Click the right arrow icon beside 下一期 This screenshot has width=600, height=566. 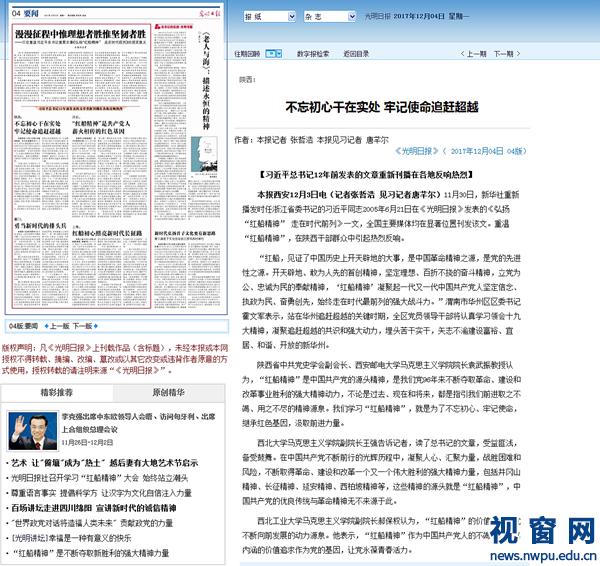518,54
